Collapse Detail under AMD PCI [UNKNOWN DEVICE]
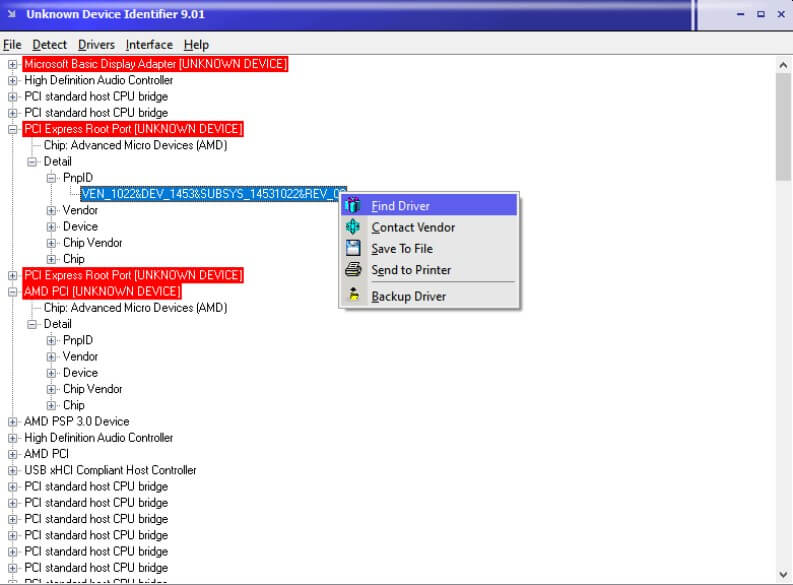 pos(32,324)
